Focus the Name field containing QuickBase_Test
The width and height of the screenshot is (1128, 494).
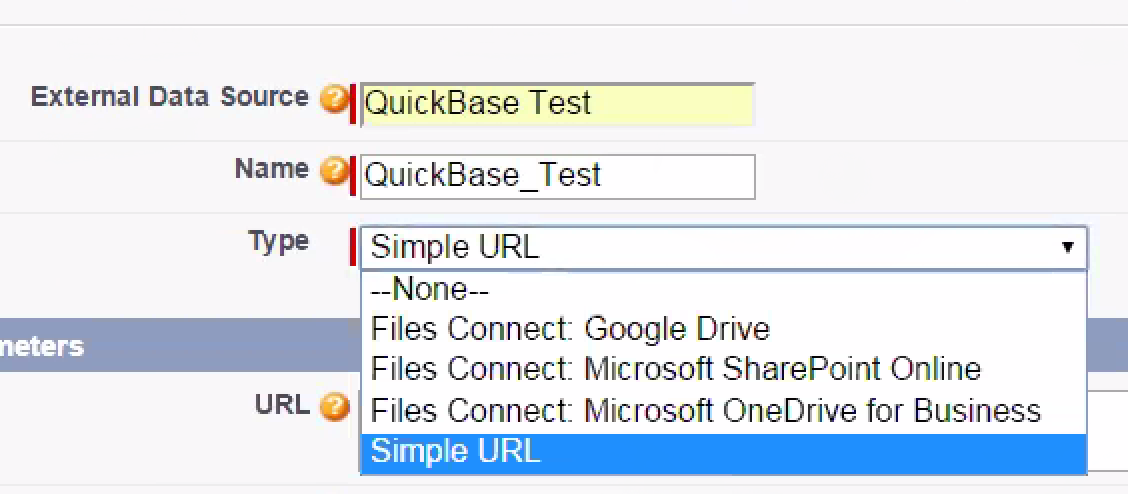click(x=556, y=176)
